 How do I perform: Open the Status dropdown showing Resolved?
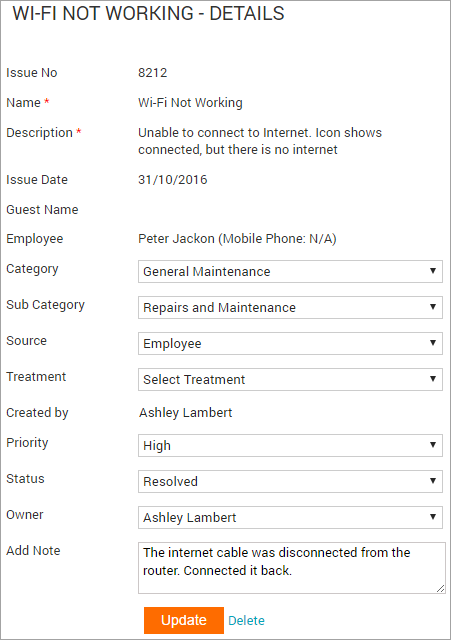pos(290,481)
